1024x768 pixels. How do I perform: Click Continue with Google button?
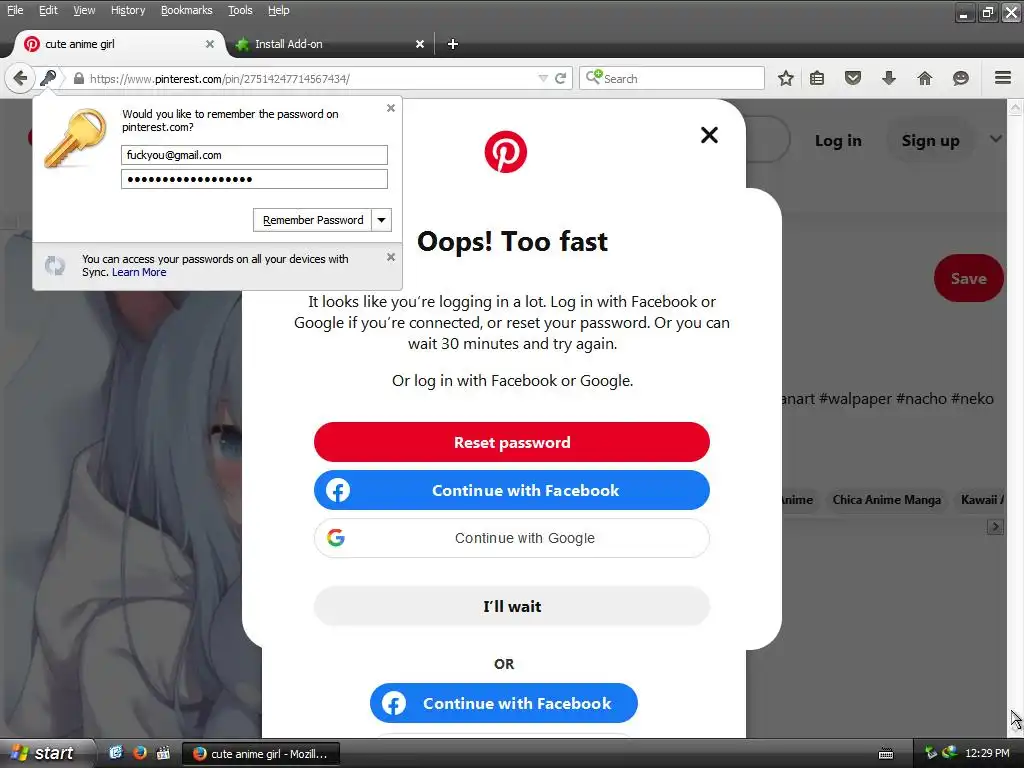512,538
